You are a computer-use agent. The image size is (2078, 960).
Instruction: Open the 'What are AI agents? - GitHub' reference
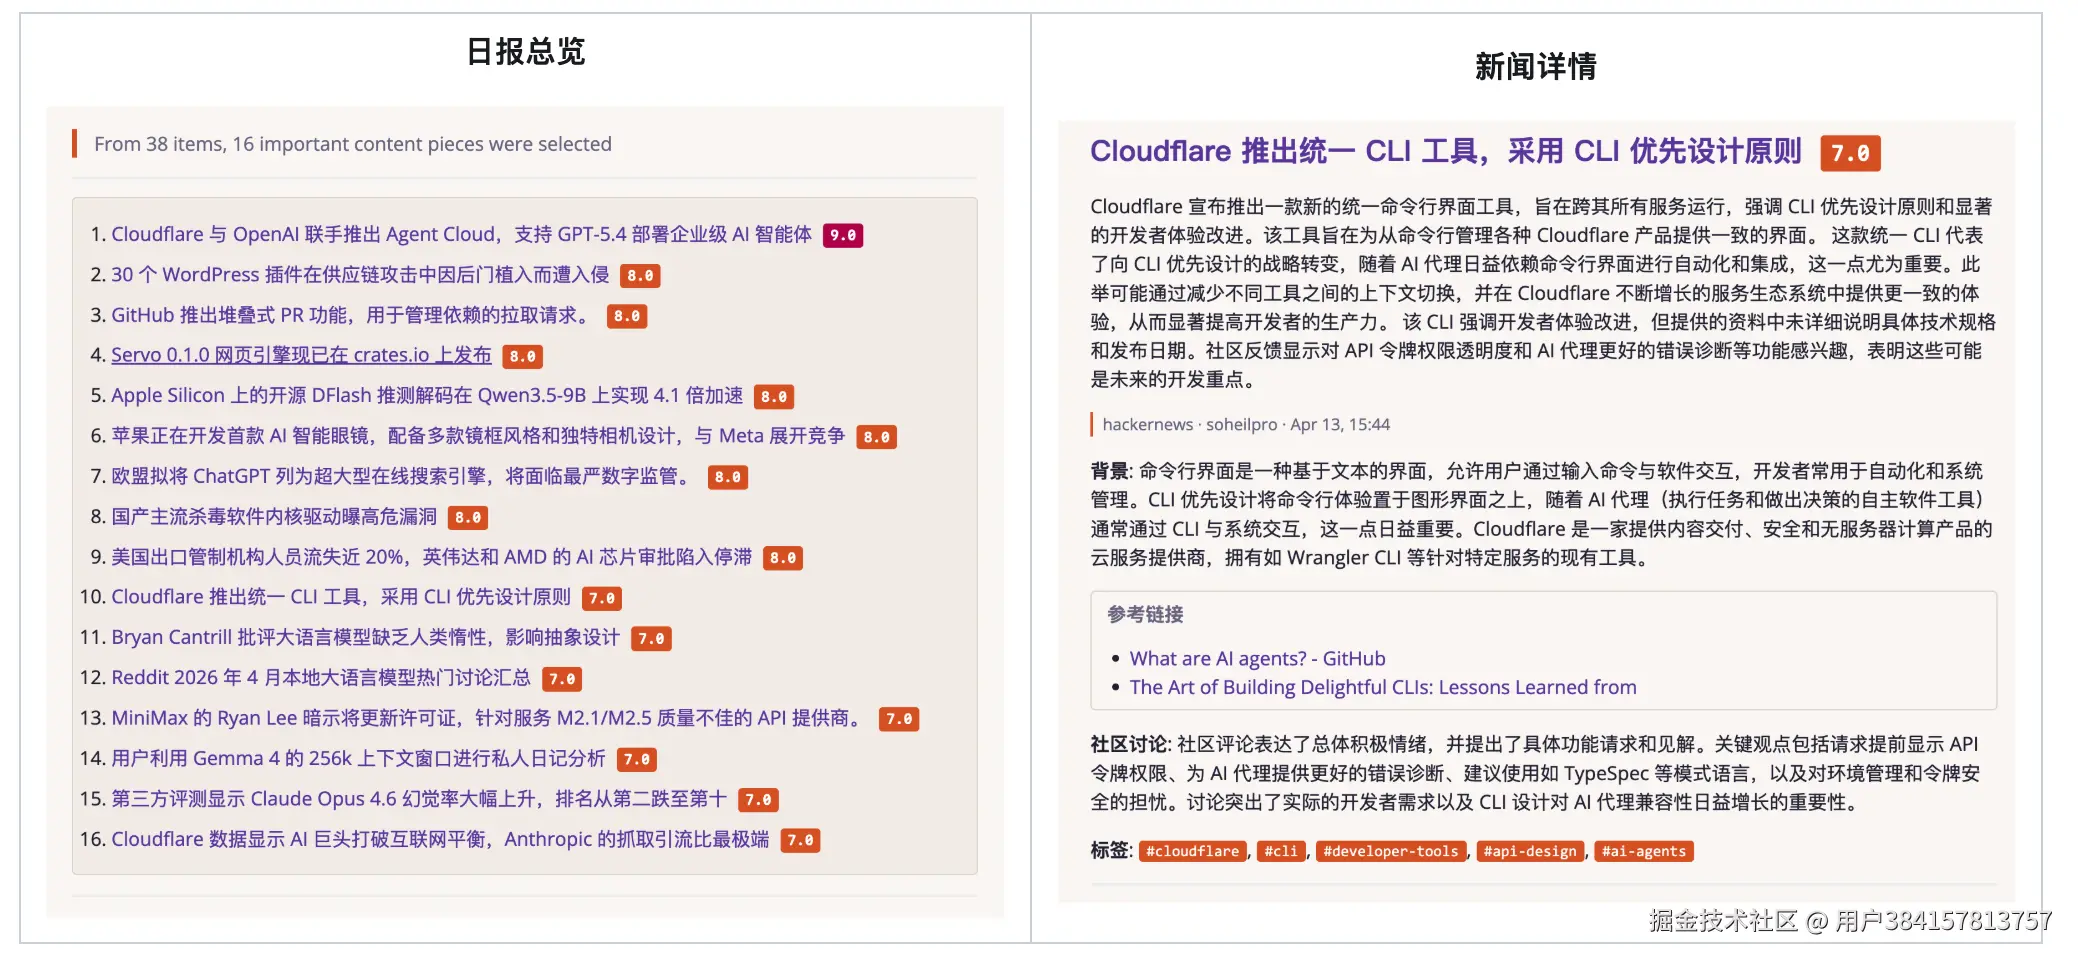[x=1257, y=658]
